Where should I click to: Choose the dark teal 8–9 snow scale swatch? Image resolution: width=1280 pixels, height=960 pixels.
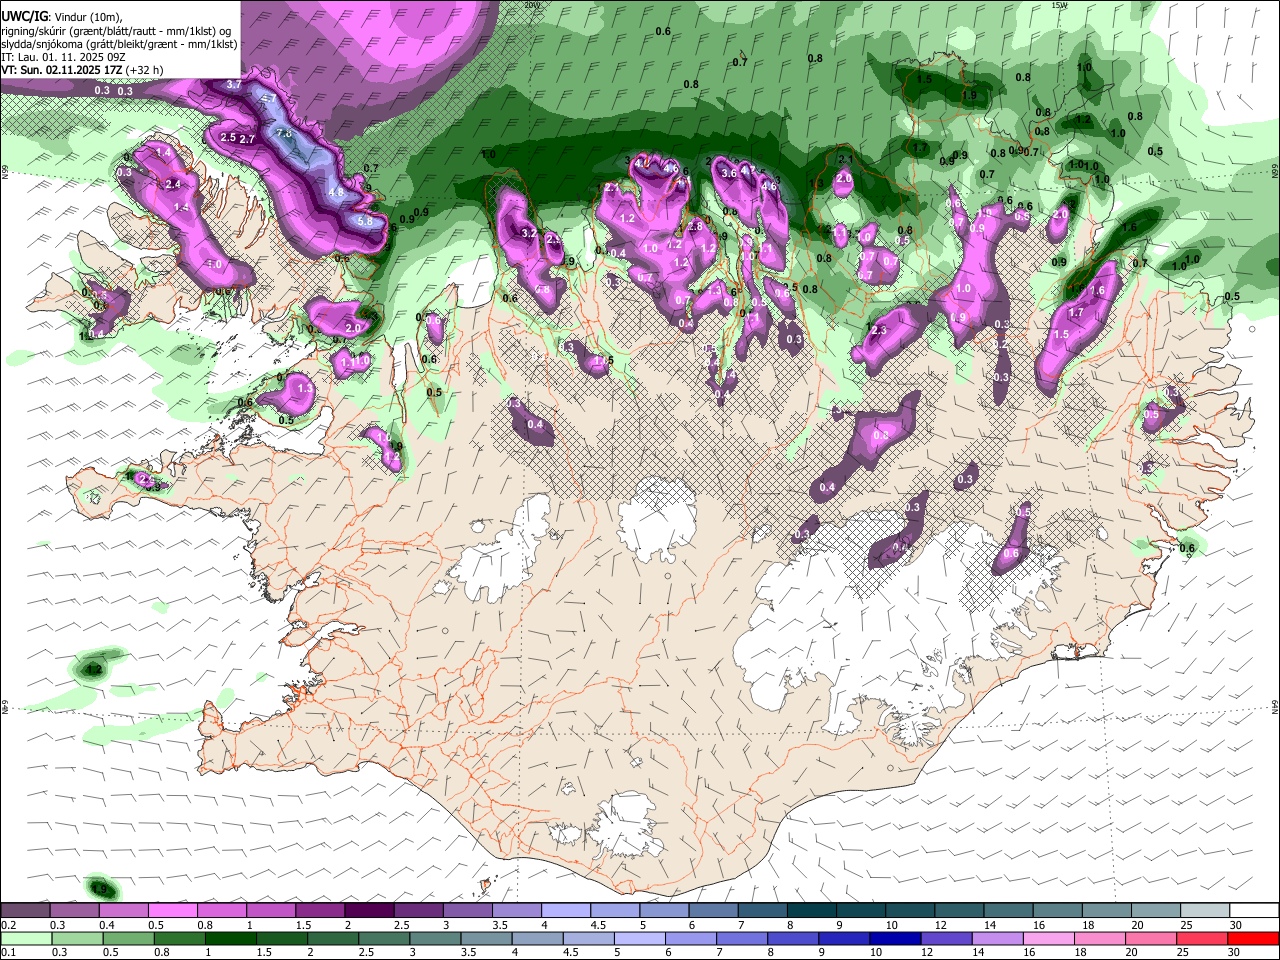tap(811, 910)
